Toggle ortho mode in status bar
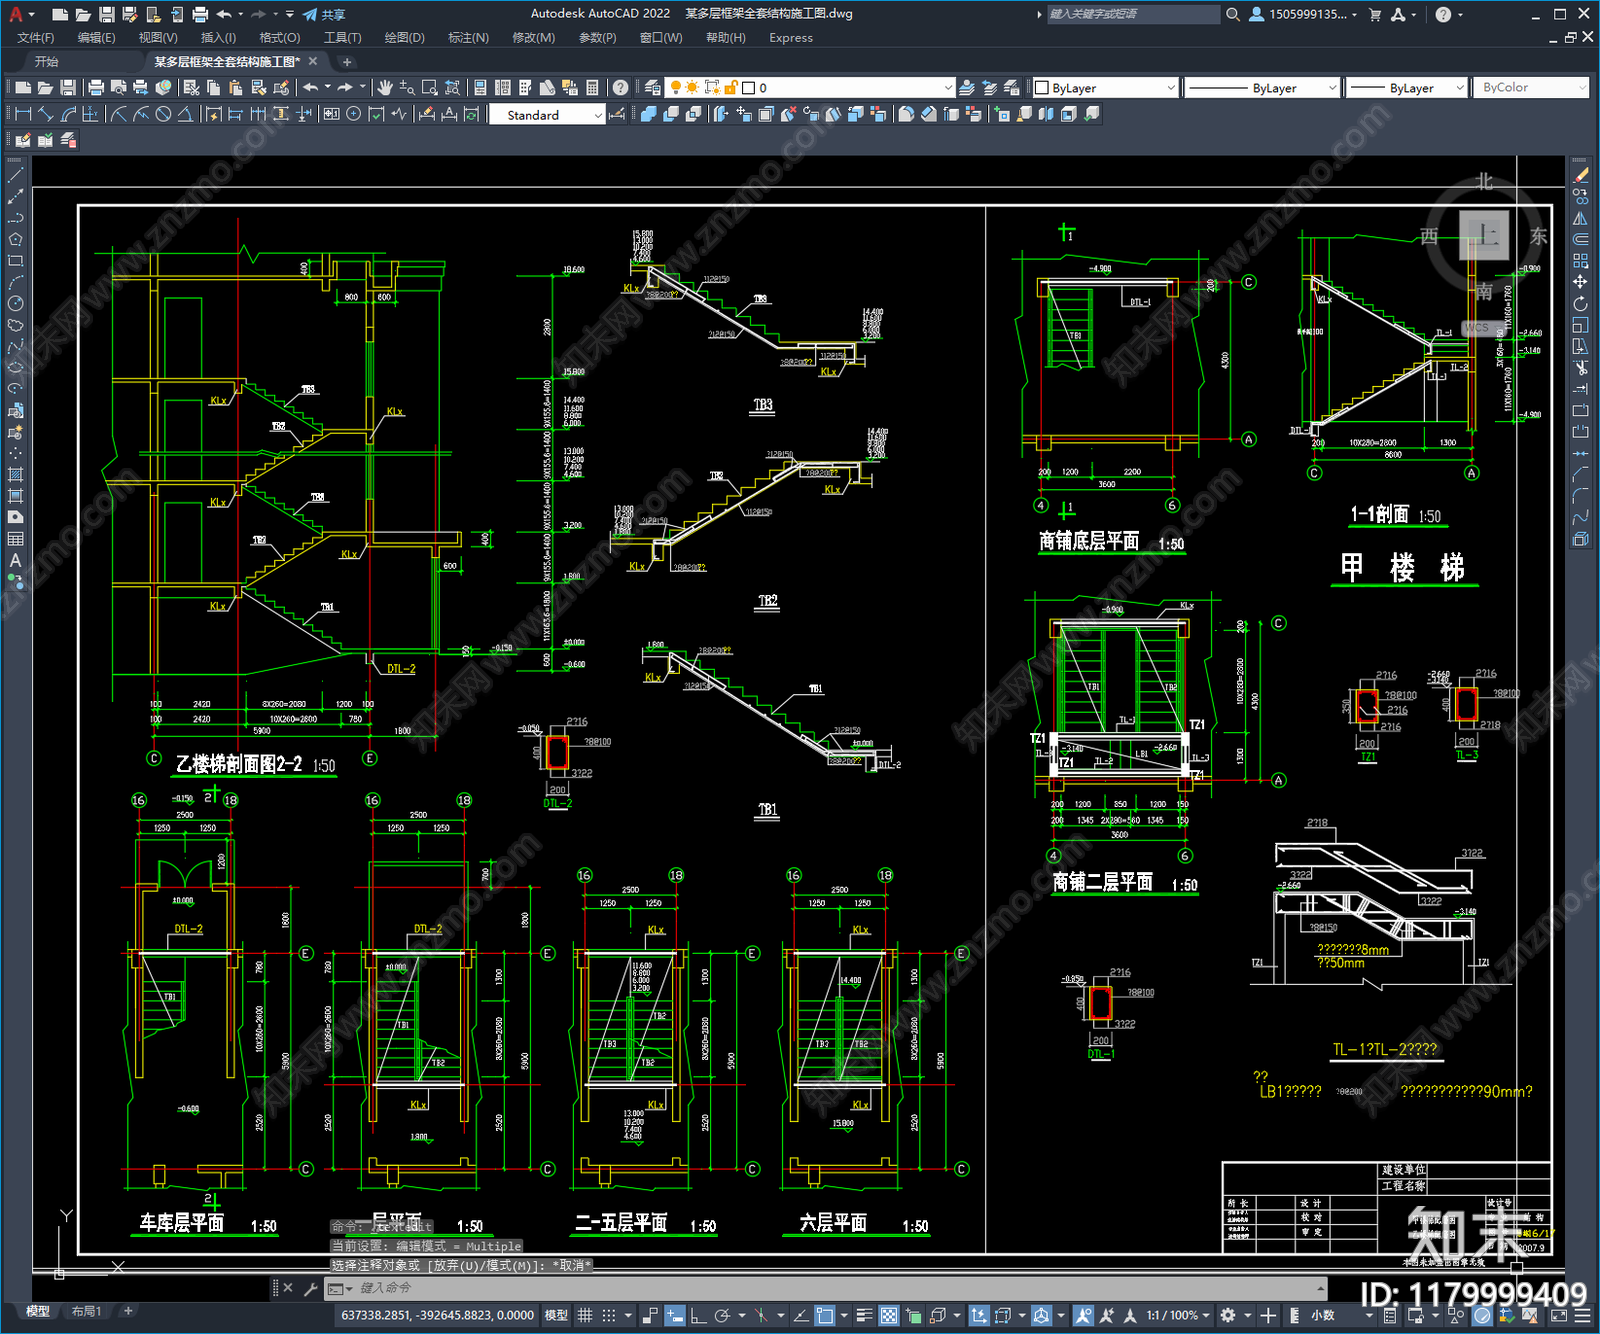The image size is (1600, 1334). pyautogui.click(x=698, y=1315)
